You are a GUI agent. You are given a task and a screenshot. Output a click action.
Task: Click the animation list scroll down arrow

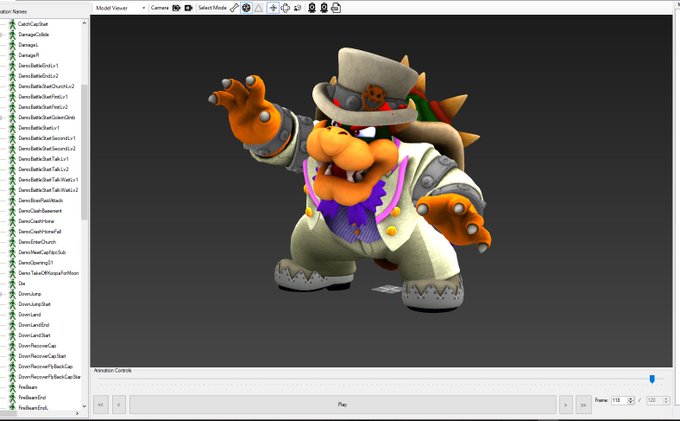84,406
